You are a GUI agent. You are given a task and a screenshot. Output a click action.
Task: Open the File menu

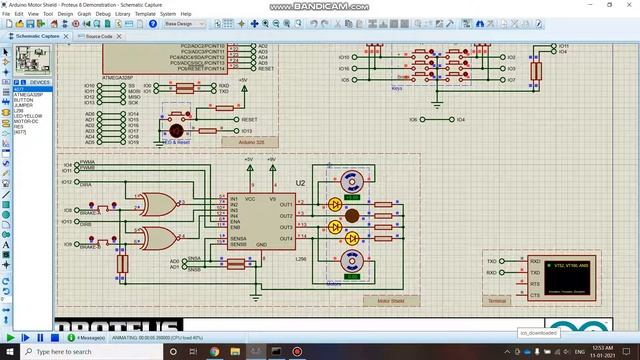tap(6, 14)
